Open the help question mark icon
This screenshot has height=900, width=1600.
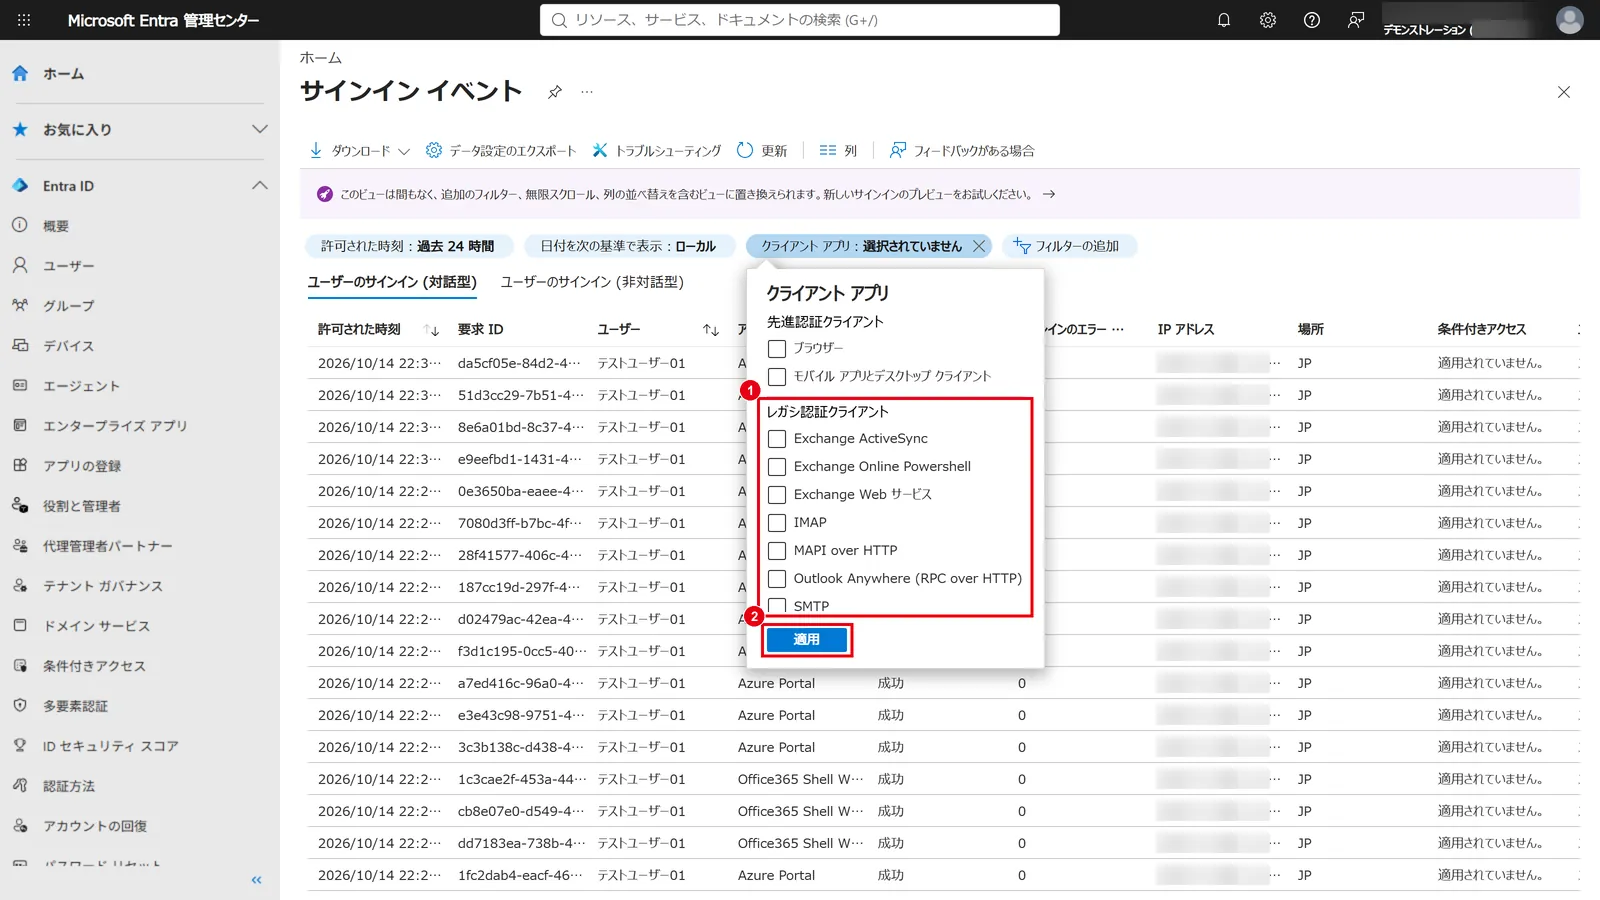tap(1312, 20)
